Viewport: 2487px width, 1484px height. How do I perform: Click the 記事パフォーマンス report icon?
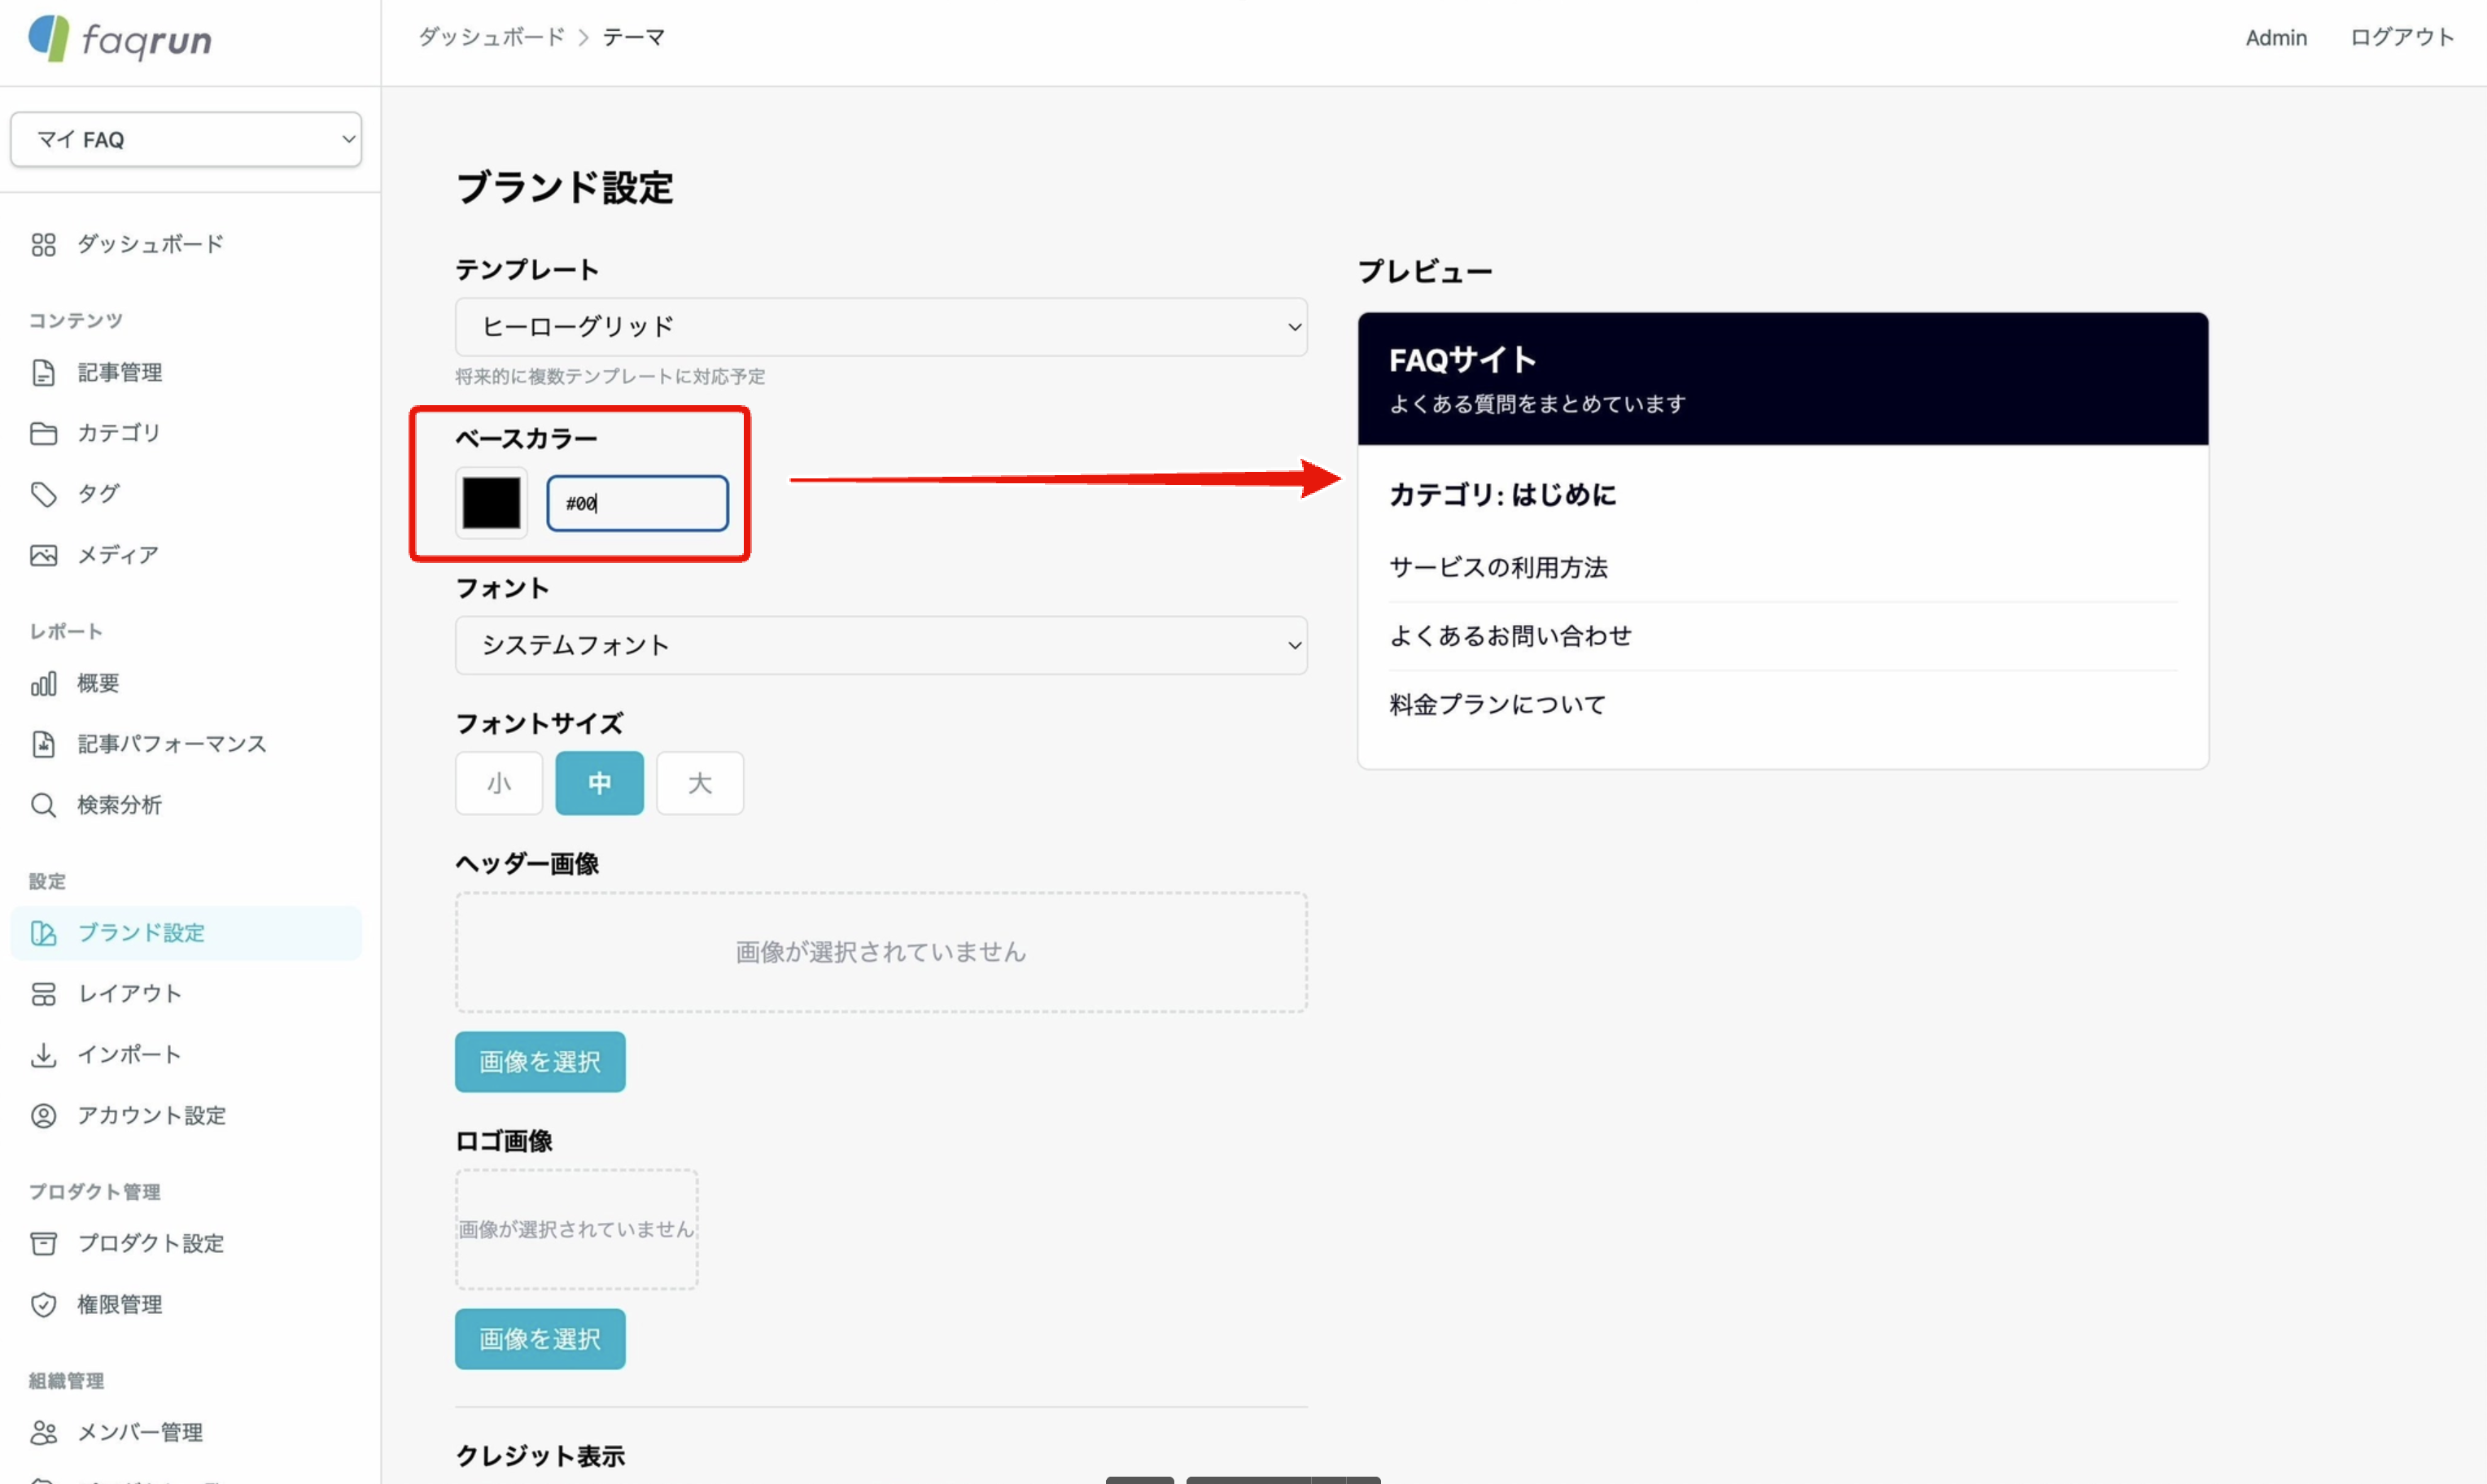[43, 744]
